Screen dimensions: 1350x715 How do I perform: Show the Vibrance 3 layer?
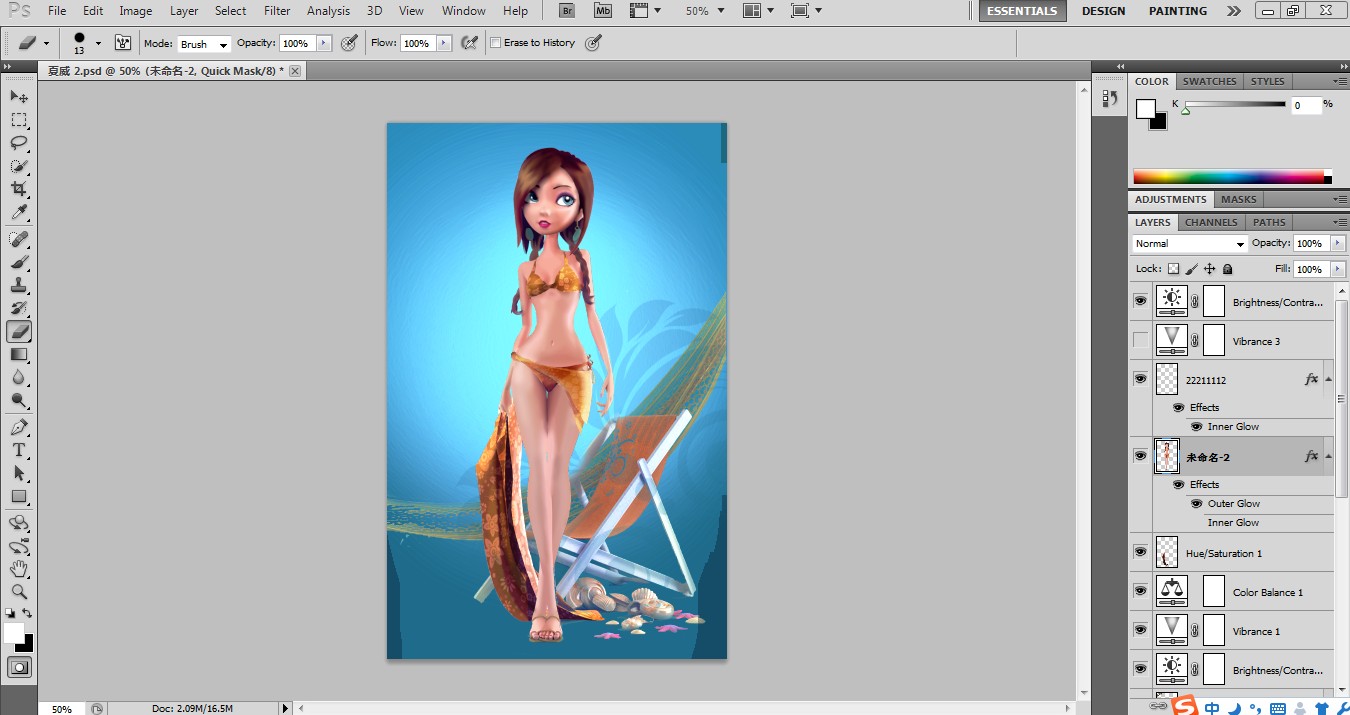click(1140, 340)
